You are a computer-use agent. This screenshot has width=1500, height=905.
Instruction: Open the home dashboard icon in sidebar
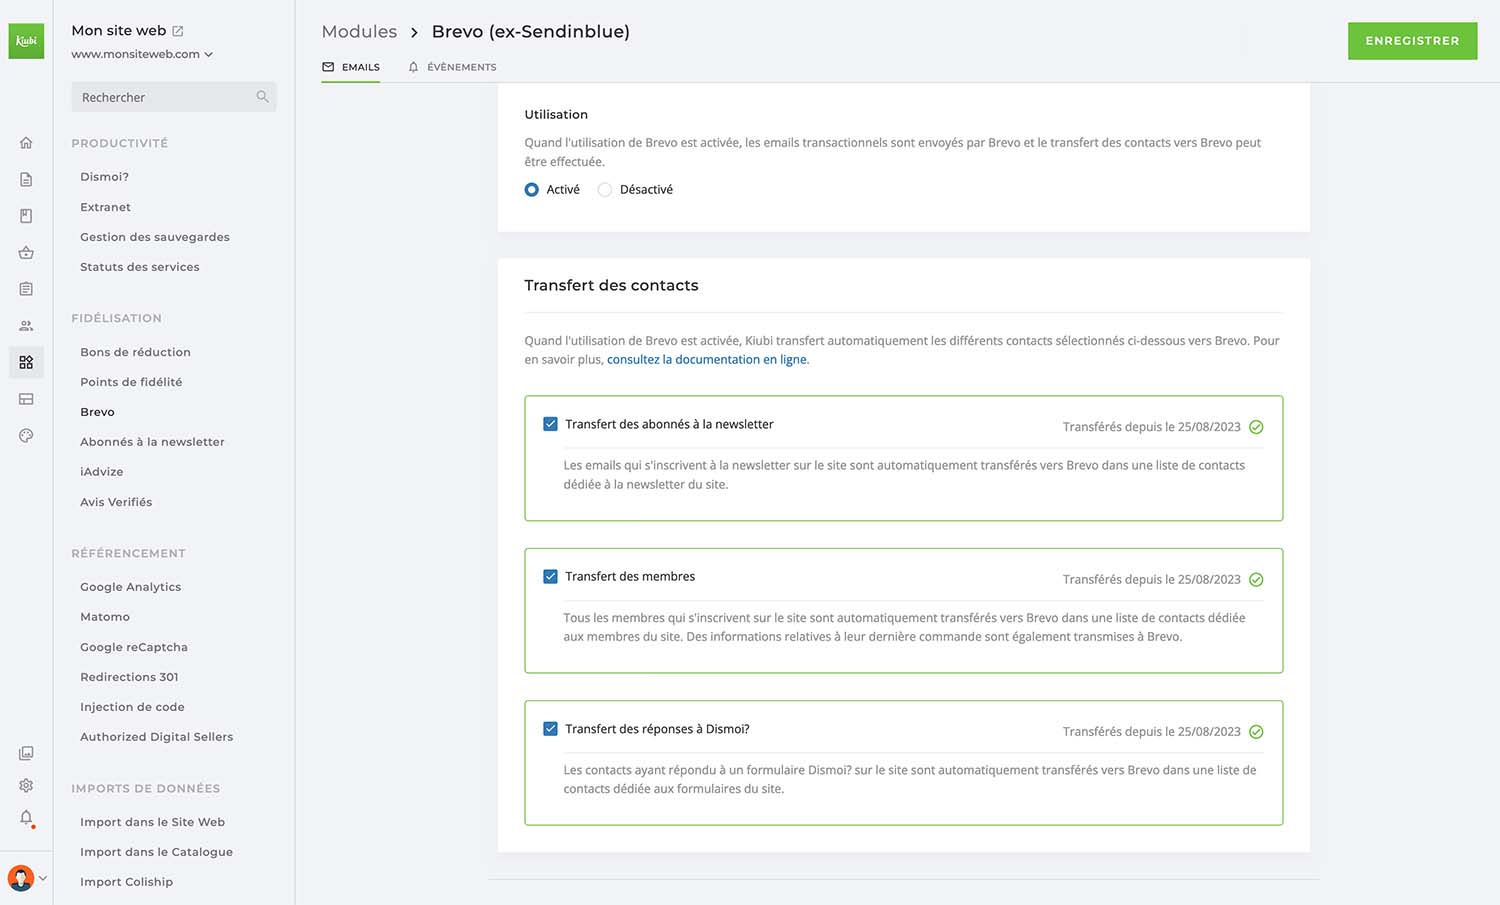click(x=26, y=143)
